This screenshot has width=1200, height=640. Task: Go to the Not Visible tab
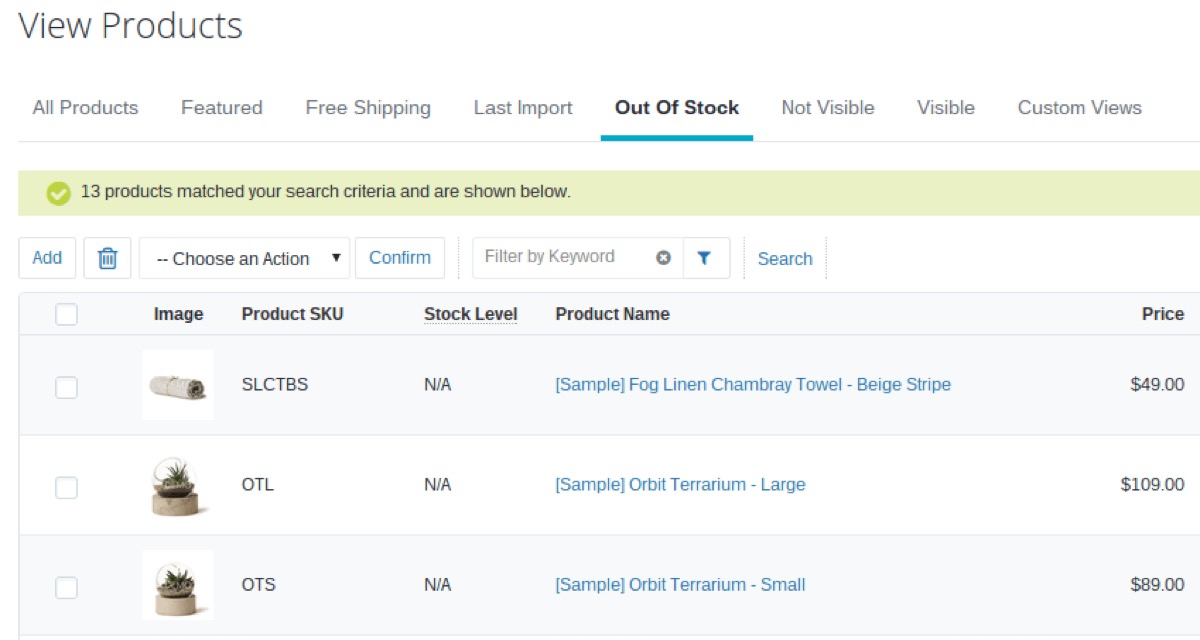pos(827,108)
